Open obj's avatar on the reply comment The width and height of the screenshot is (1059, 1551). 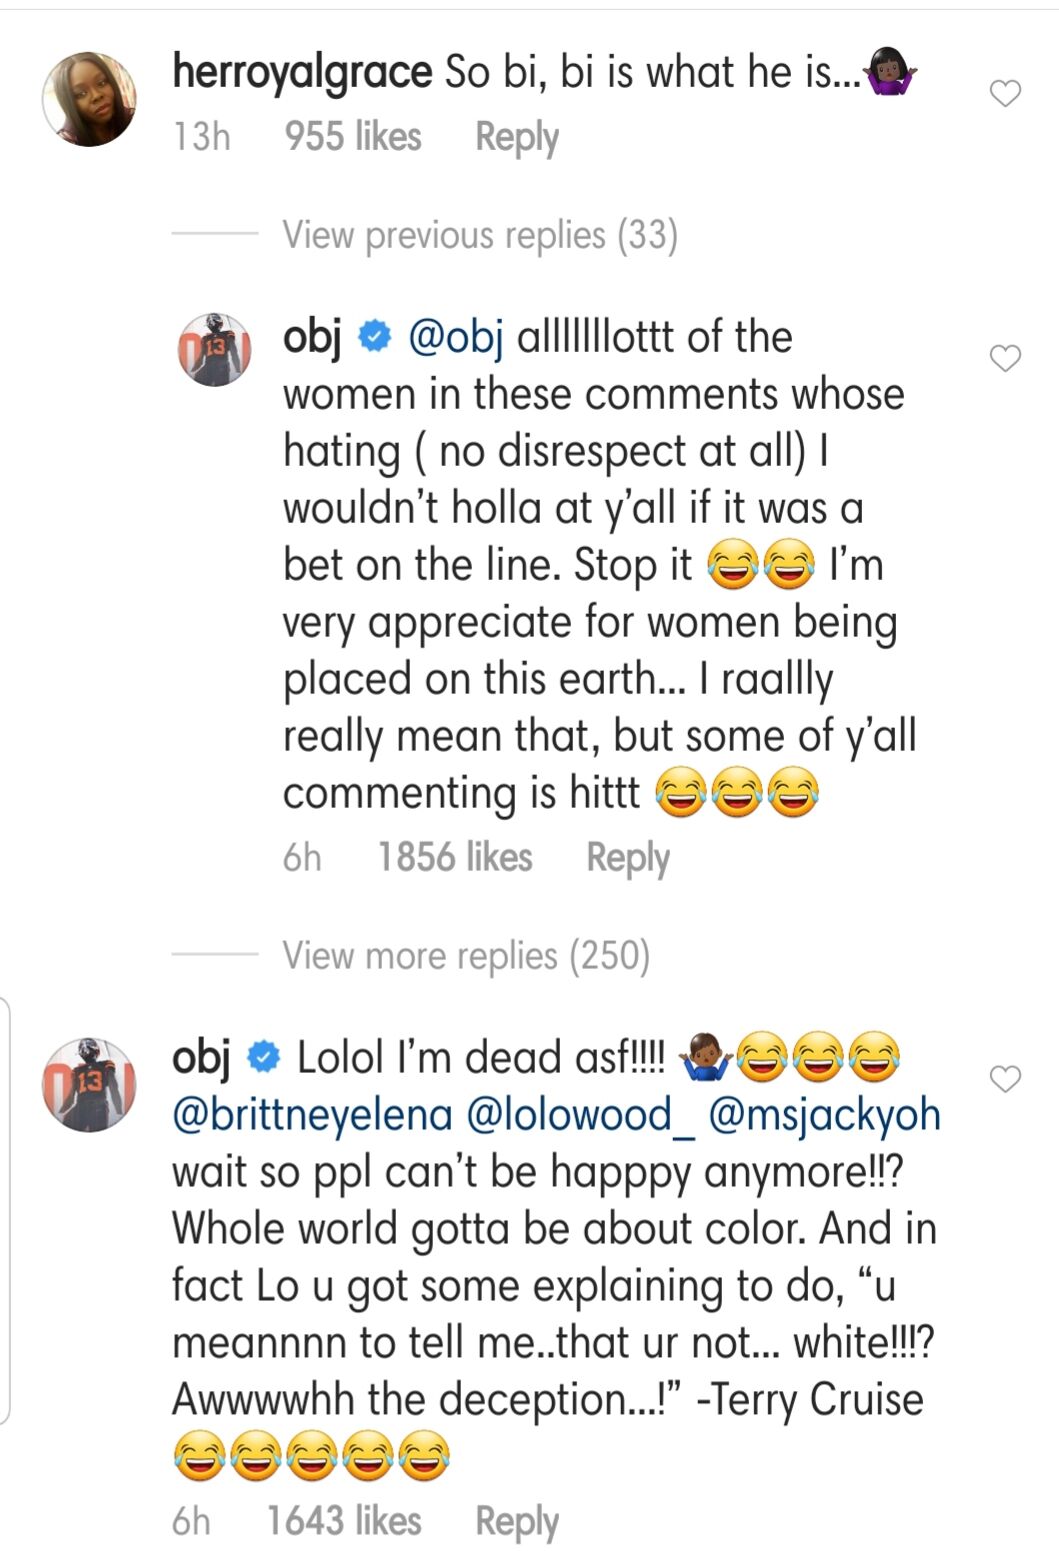click(x=214, y=349)
